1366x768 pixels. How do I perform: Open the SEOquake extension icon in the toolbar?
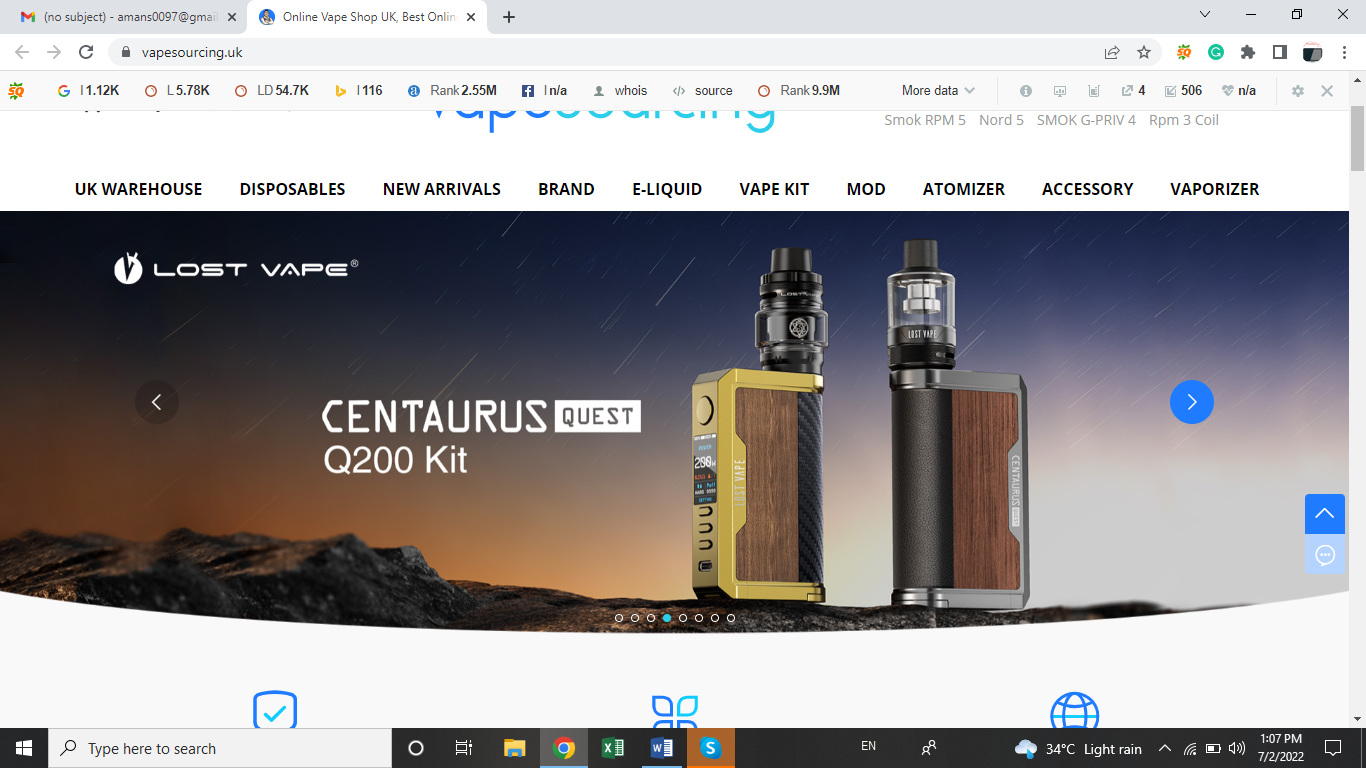click(x=1184, y=52)
